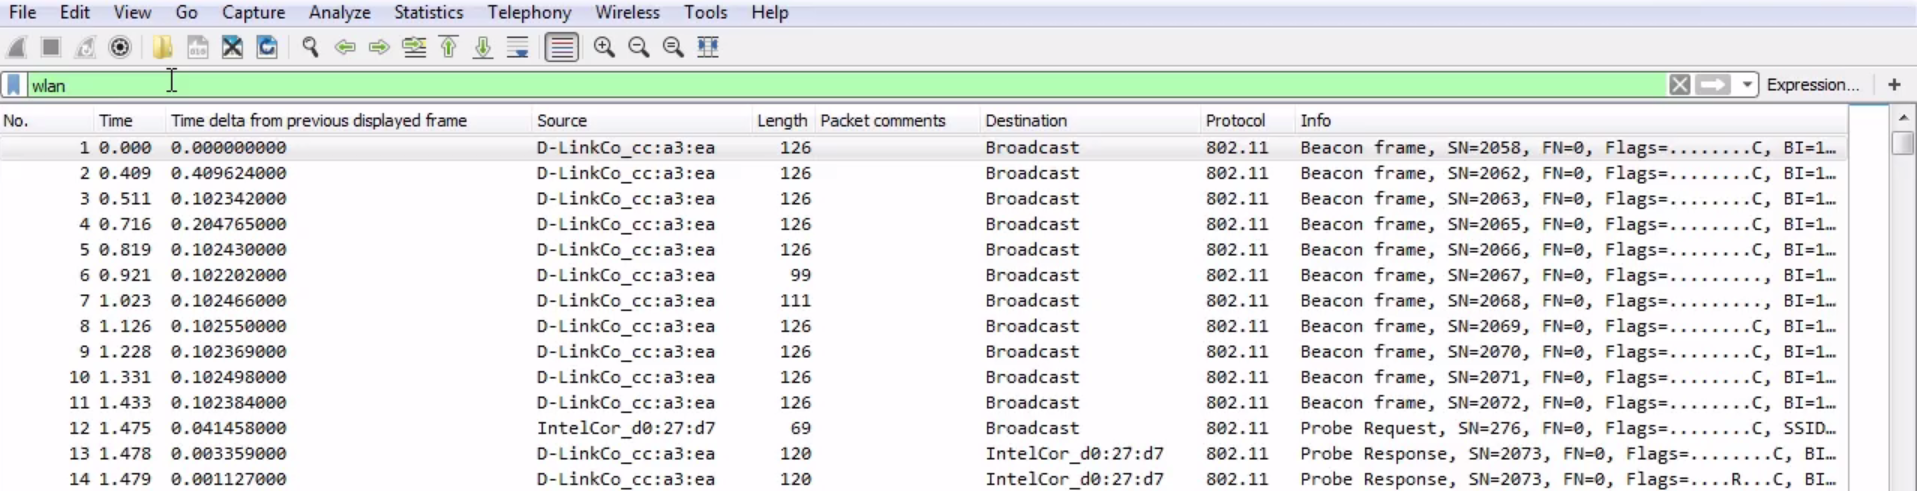1917x491 pixels.
Task: Reset zoom to normal size icon
Action: coord(673,47)
